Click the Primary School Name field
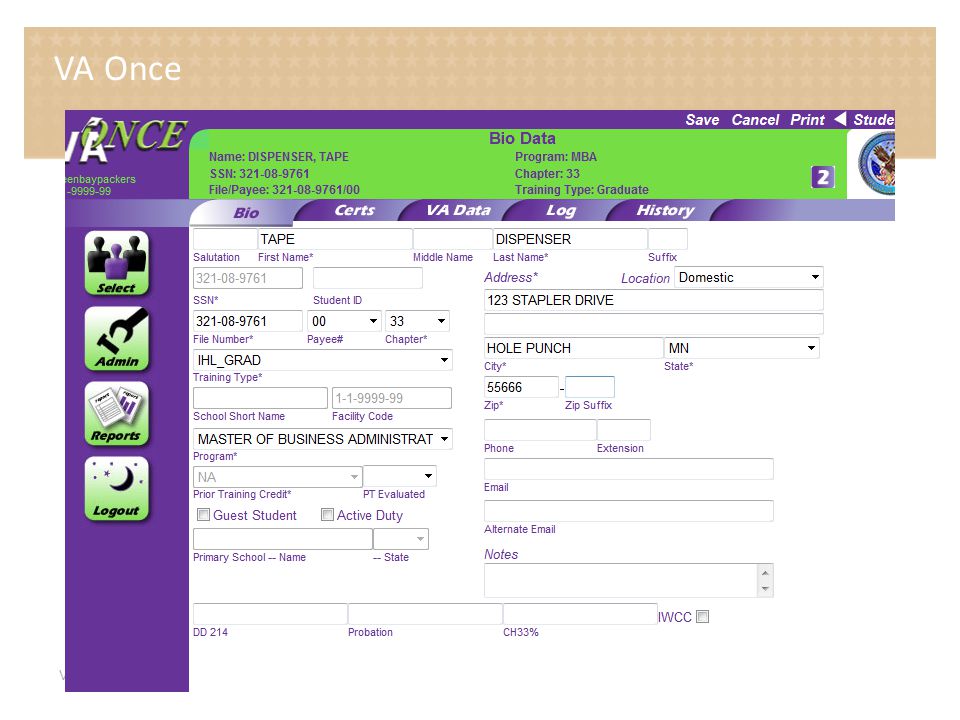Image resolution: width=960 pixels, height=720 pixels. tap(282, 539)
